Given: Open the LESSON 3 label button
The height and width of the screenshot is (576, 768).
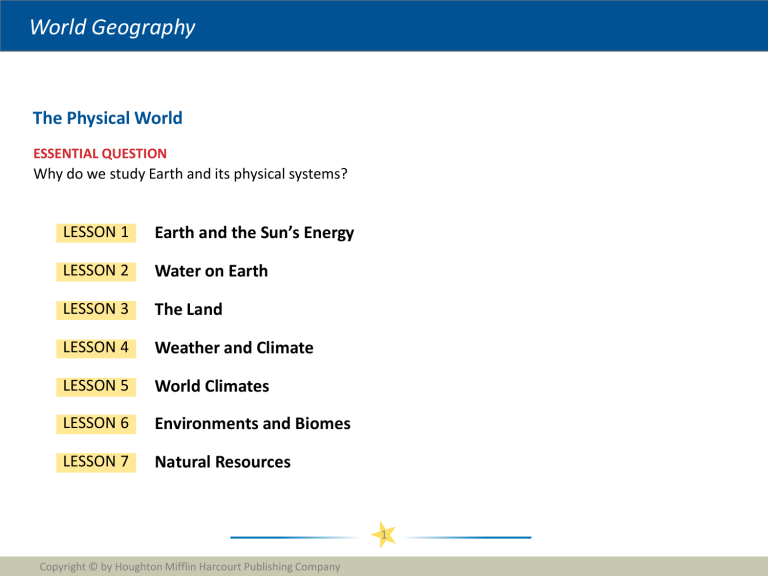Looking at the screenshot, I should coord(96,310).
